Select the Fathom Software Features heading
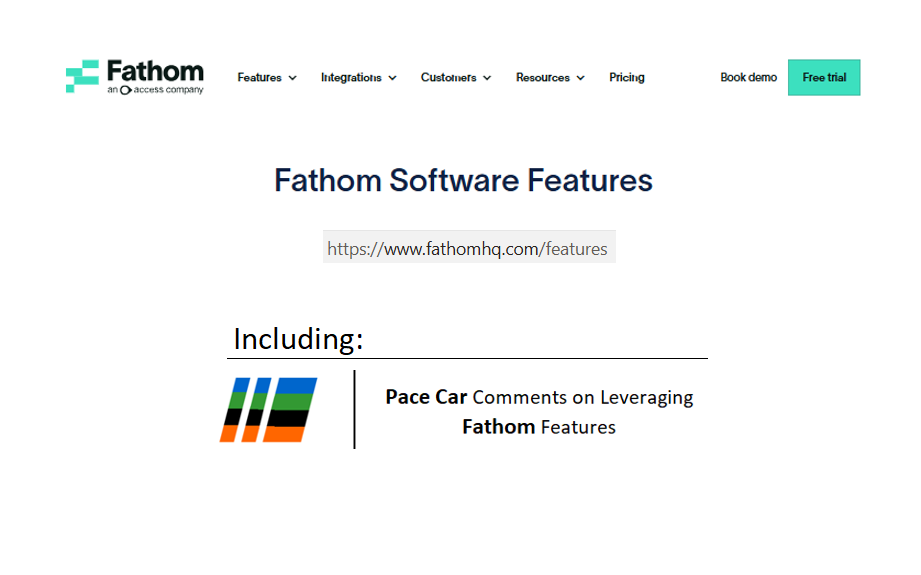The width and height of the screenshot is (921, 575). pos(463,180)
